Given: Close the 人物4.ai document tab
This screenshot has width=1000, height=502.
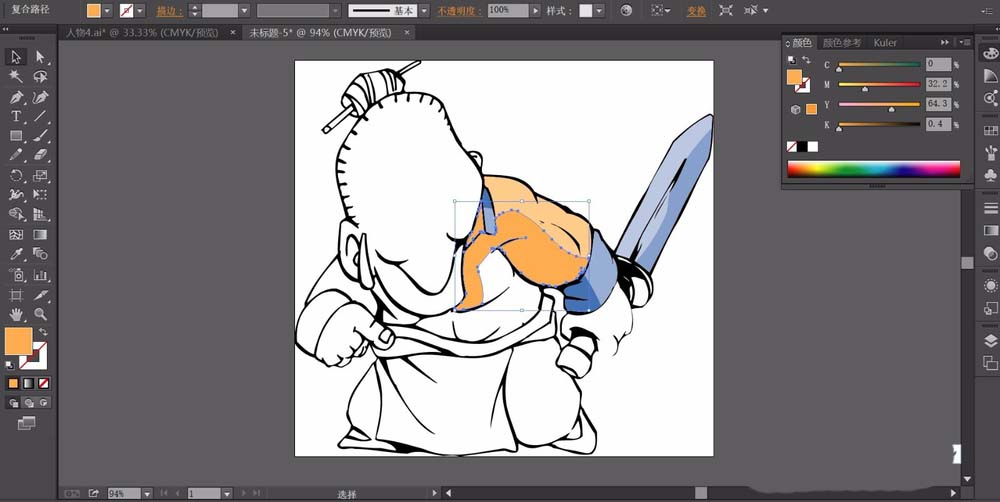Looking at the screenshot, I should [233, 33].
